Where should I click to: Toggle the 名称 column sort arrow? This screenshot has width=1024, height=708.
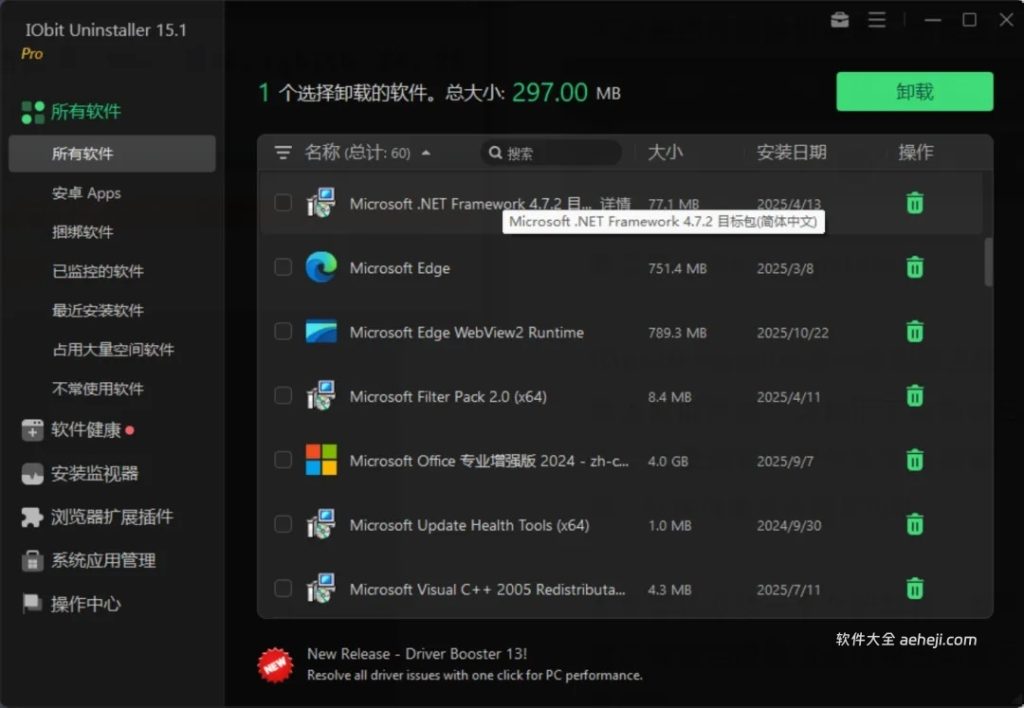coord(426,152)
